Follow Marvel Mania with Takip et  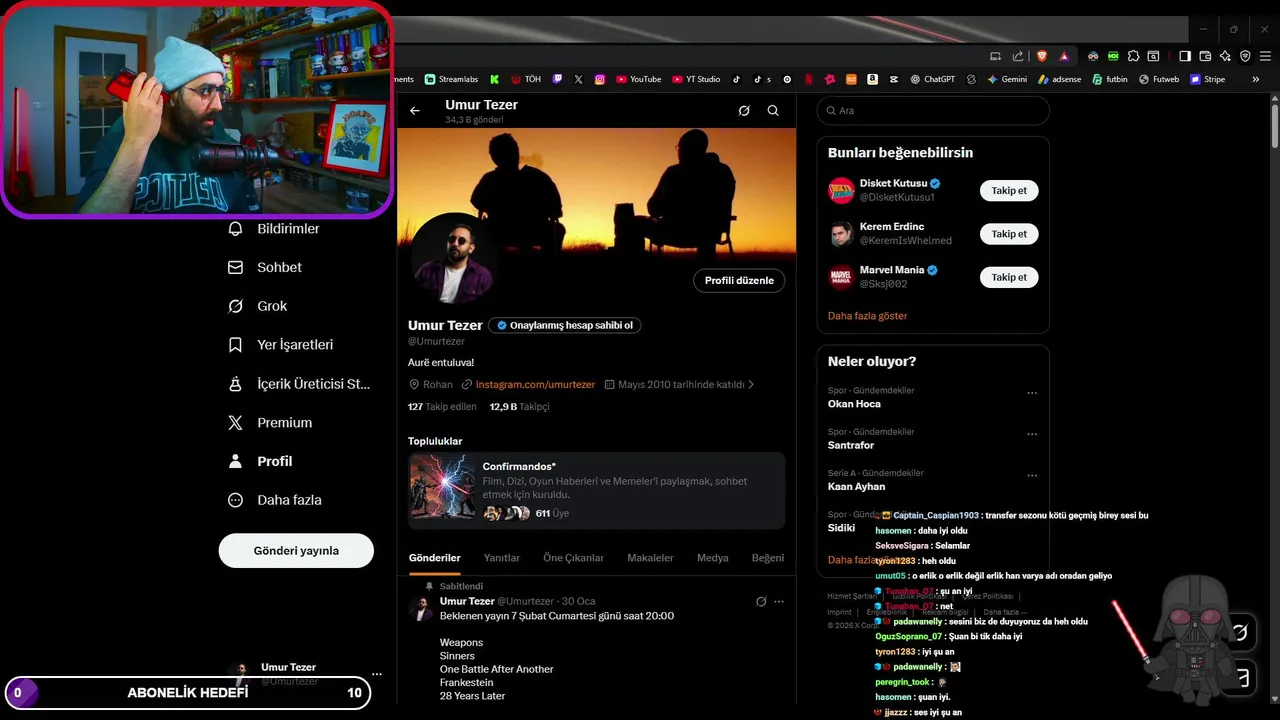coord(1009,277)
